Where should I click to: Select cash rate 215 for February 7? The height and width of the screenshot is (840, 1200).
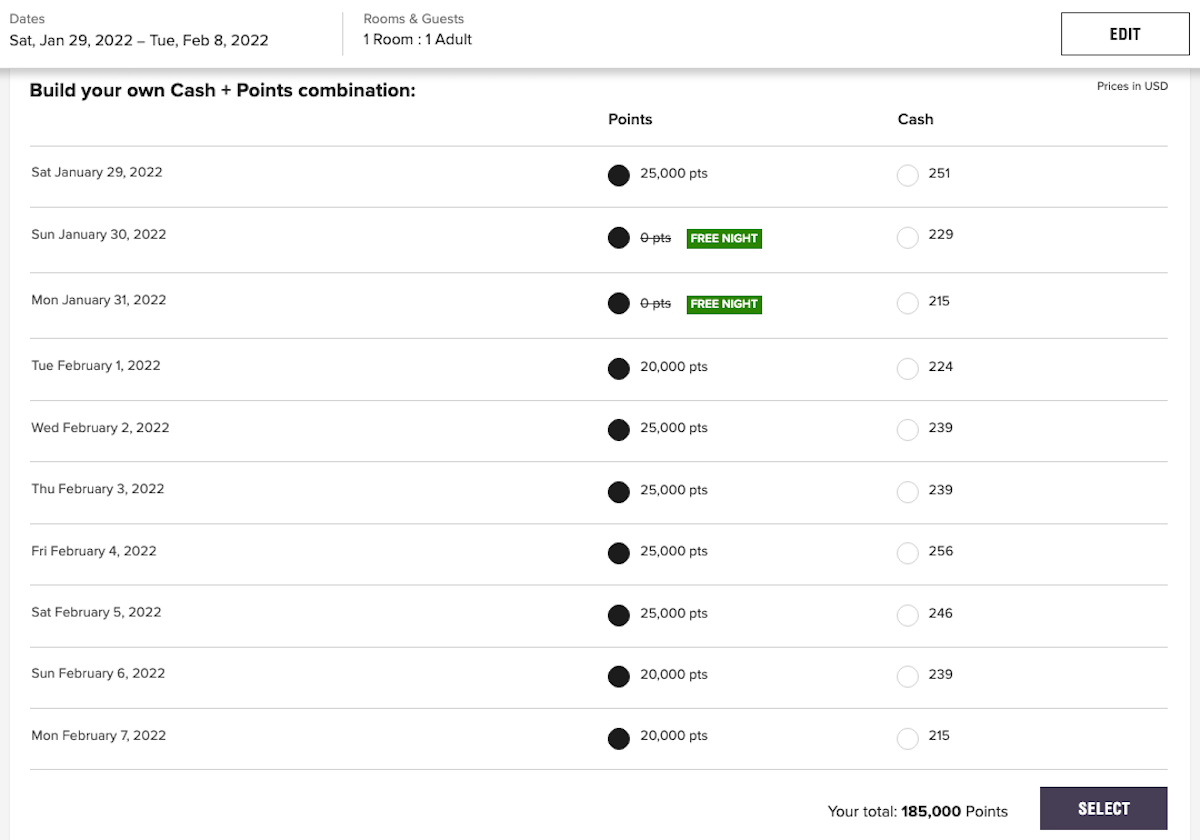click(x=907, y=738)
